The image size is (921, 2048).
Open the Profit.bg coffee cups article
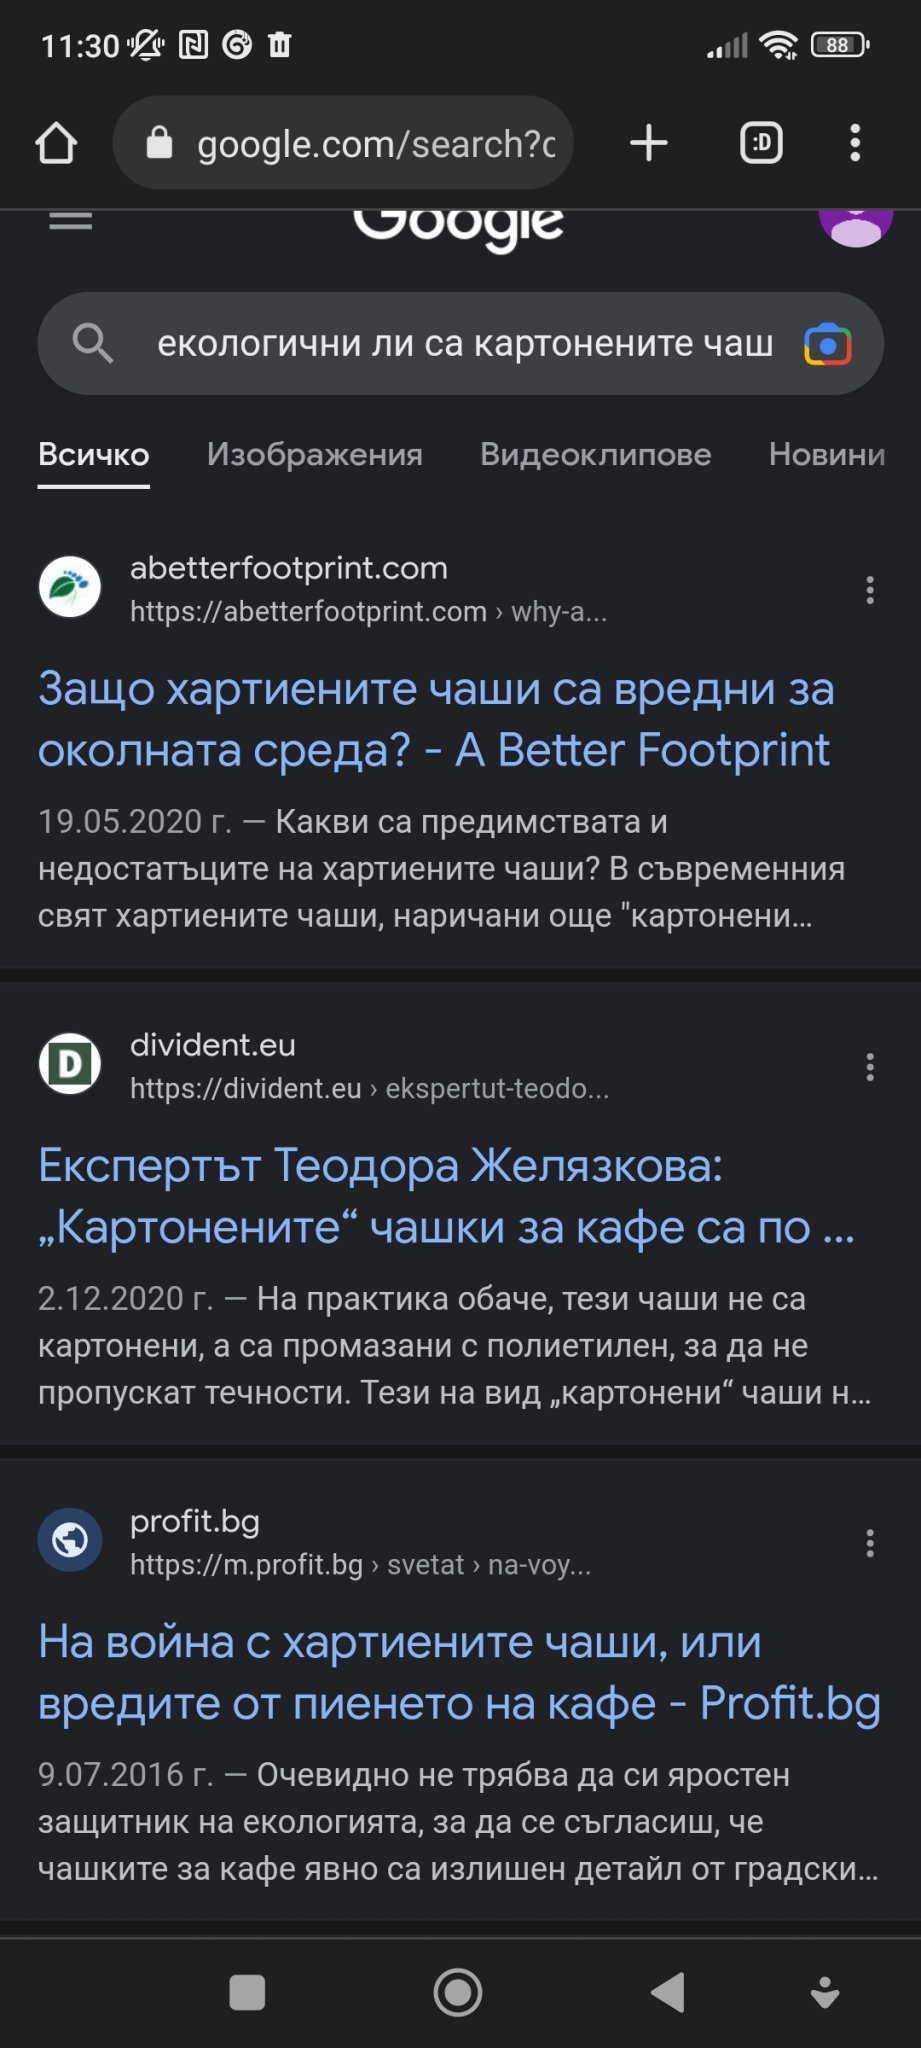click(x=458, y=1672)
